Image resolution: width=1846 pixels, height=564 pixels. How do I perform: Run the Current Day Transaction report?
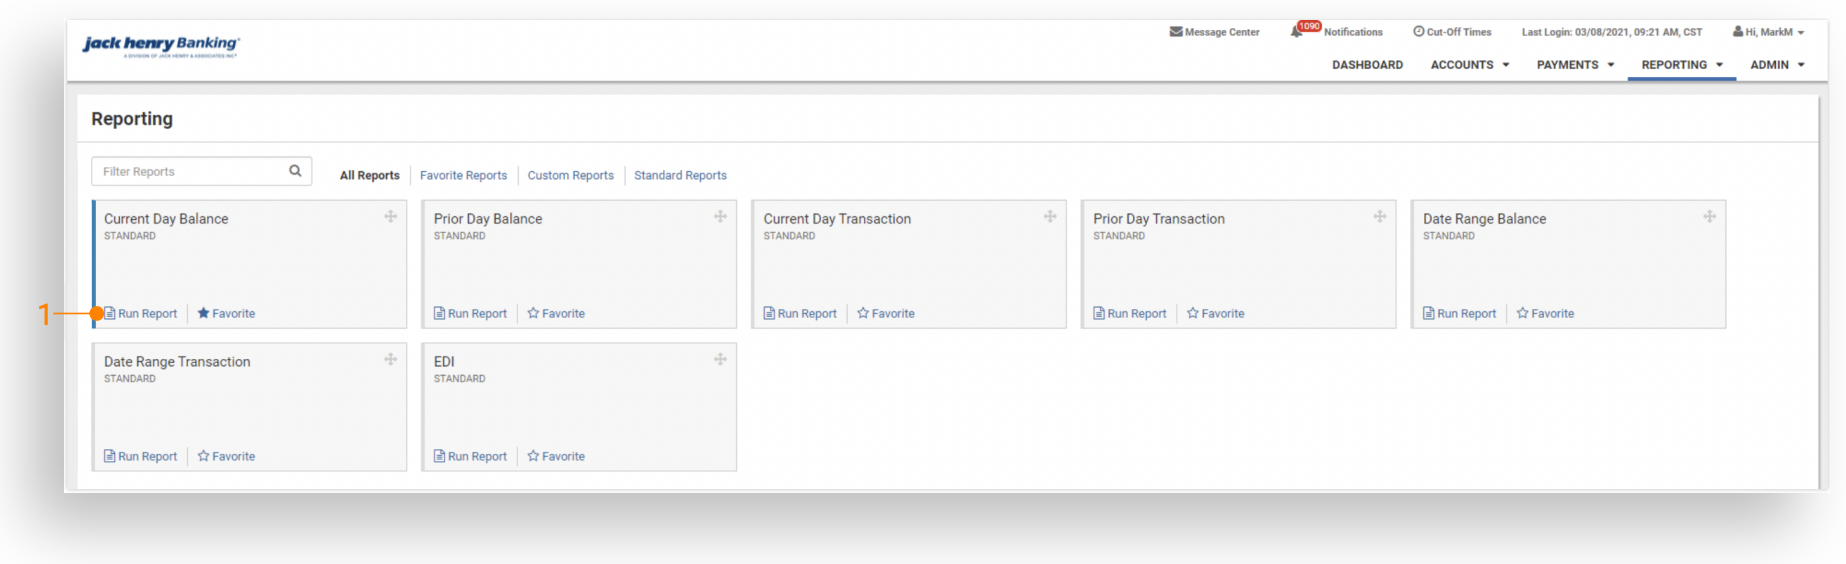pos(800,314)
